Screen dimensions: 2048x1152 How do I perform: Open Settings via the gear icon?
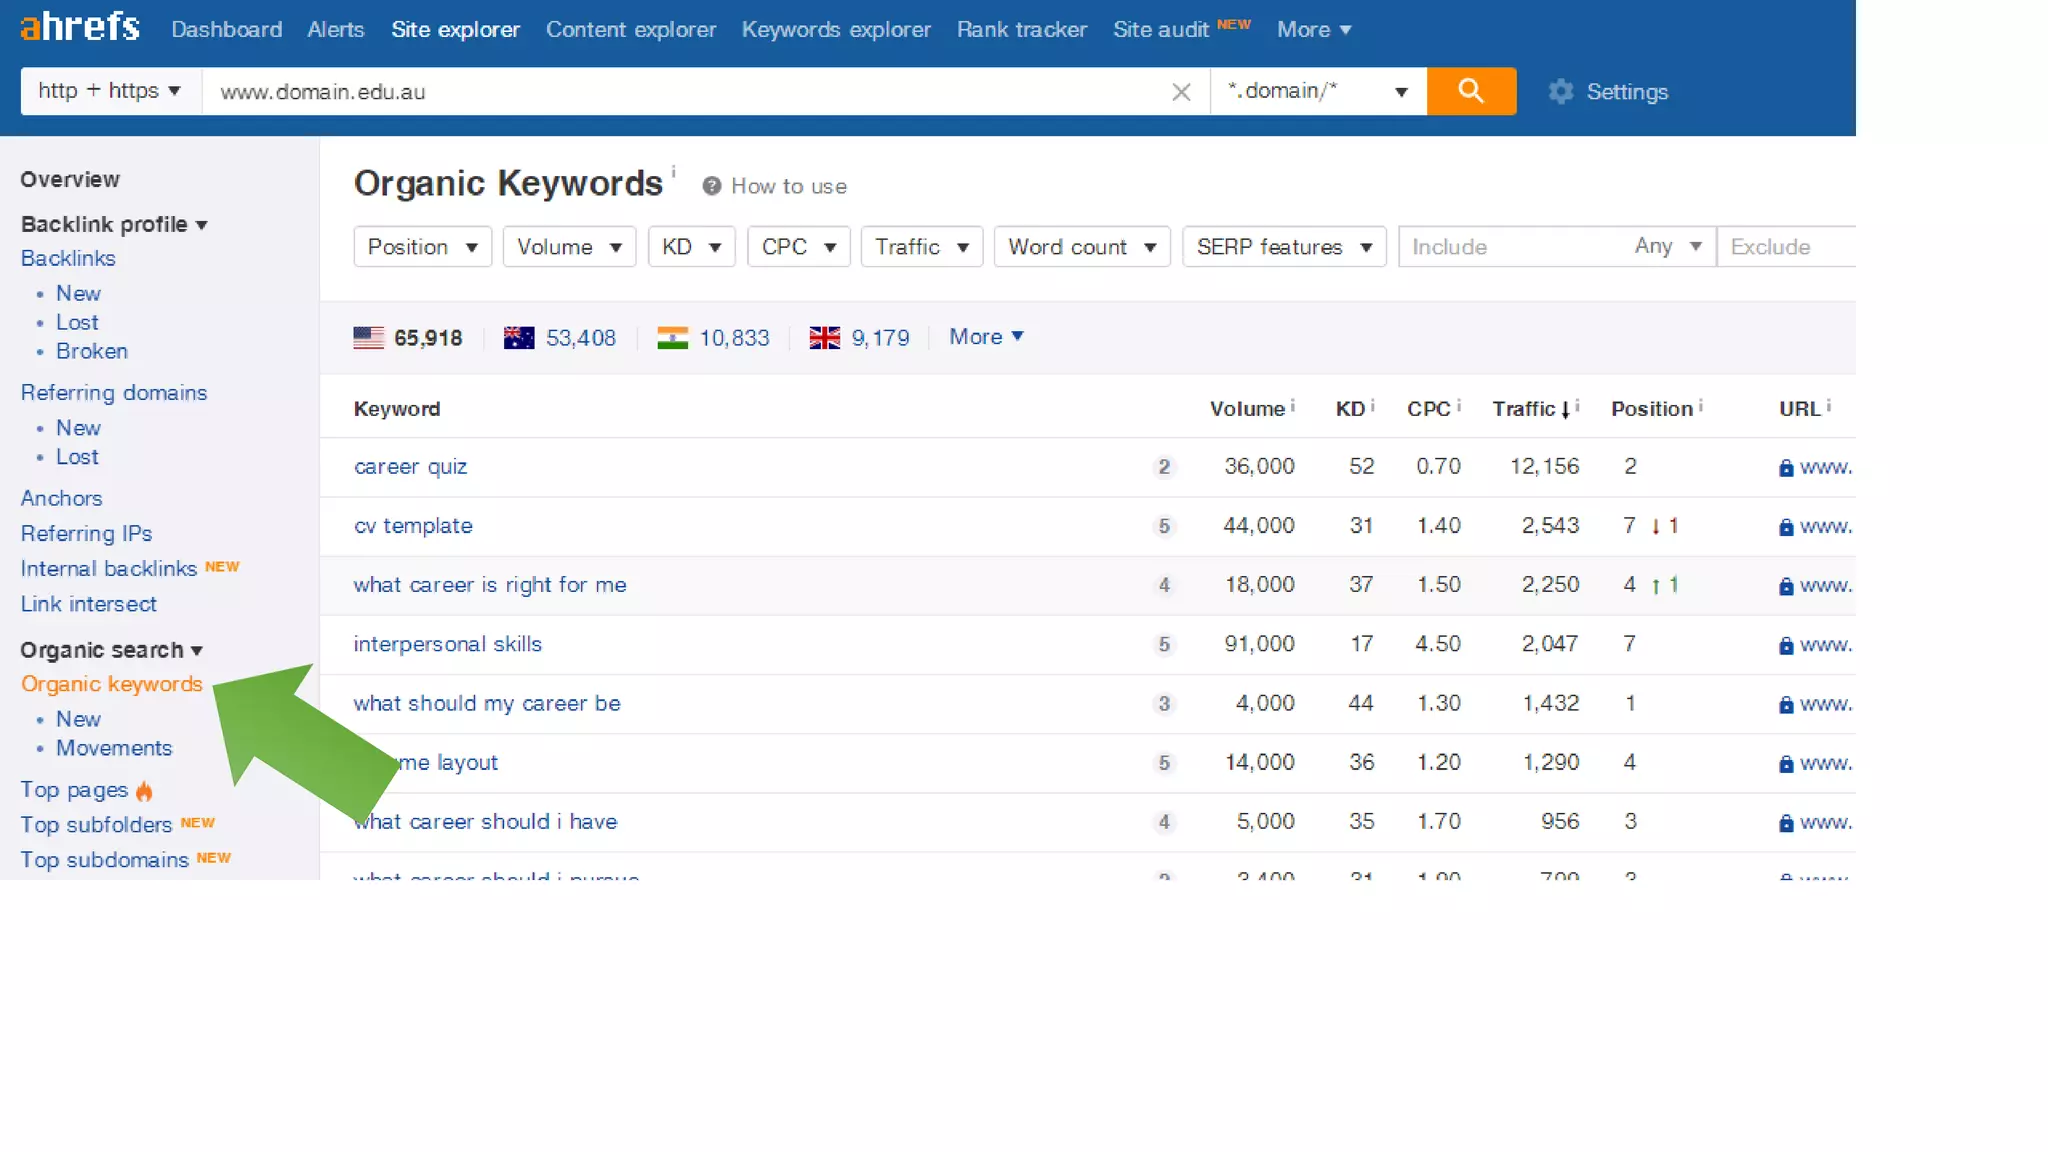1560,92
